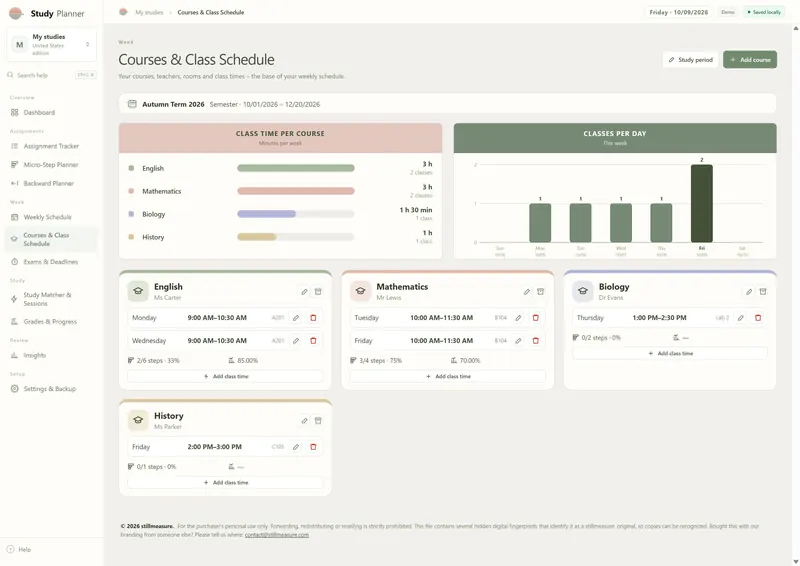Click the Insights chart icon
The image size is (800, 566).
tap(14, 355)
